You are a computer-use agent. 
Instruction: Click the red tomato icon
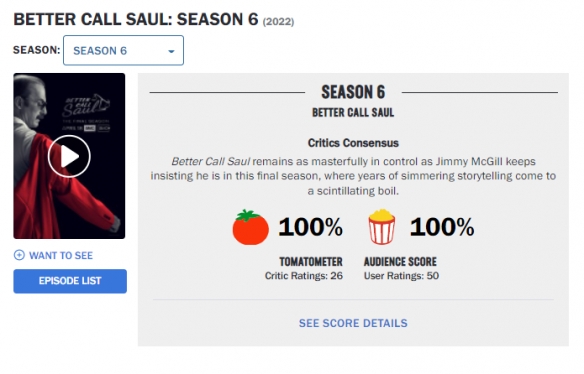pos(250,227)
